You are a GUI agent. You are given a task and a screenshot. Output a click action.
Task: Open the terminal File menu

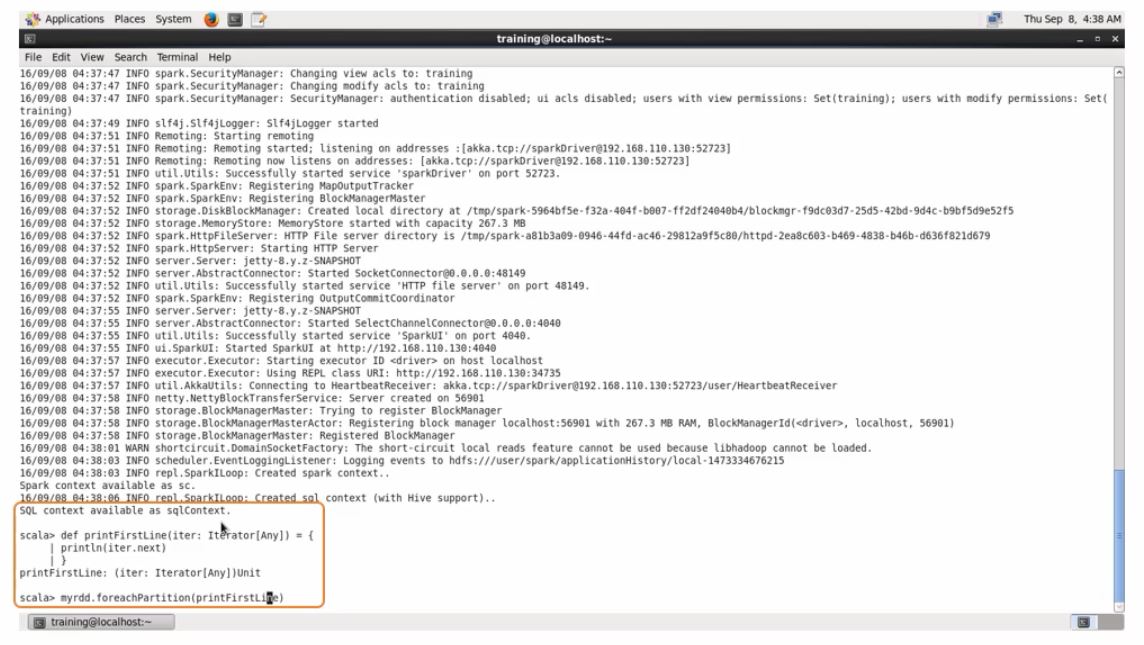pos(33,57)
